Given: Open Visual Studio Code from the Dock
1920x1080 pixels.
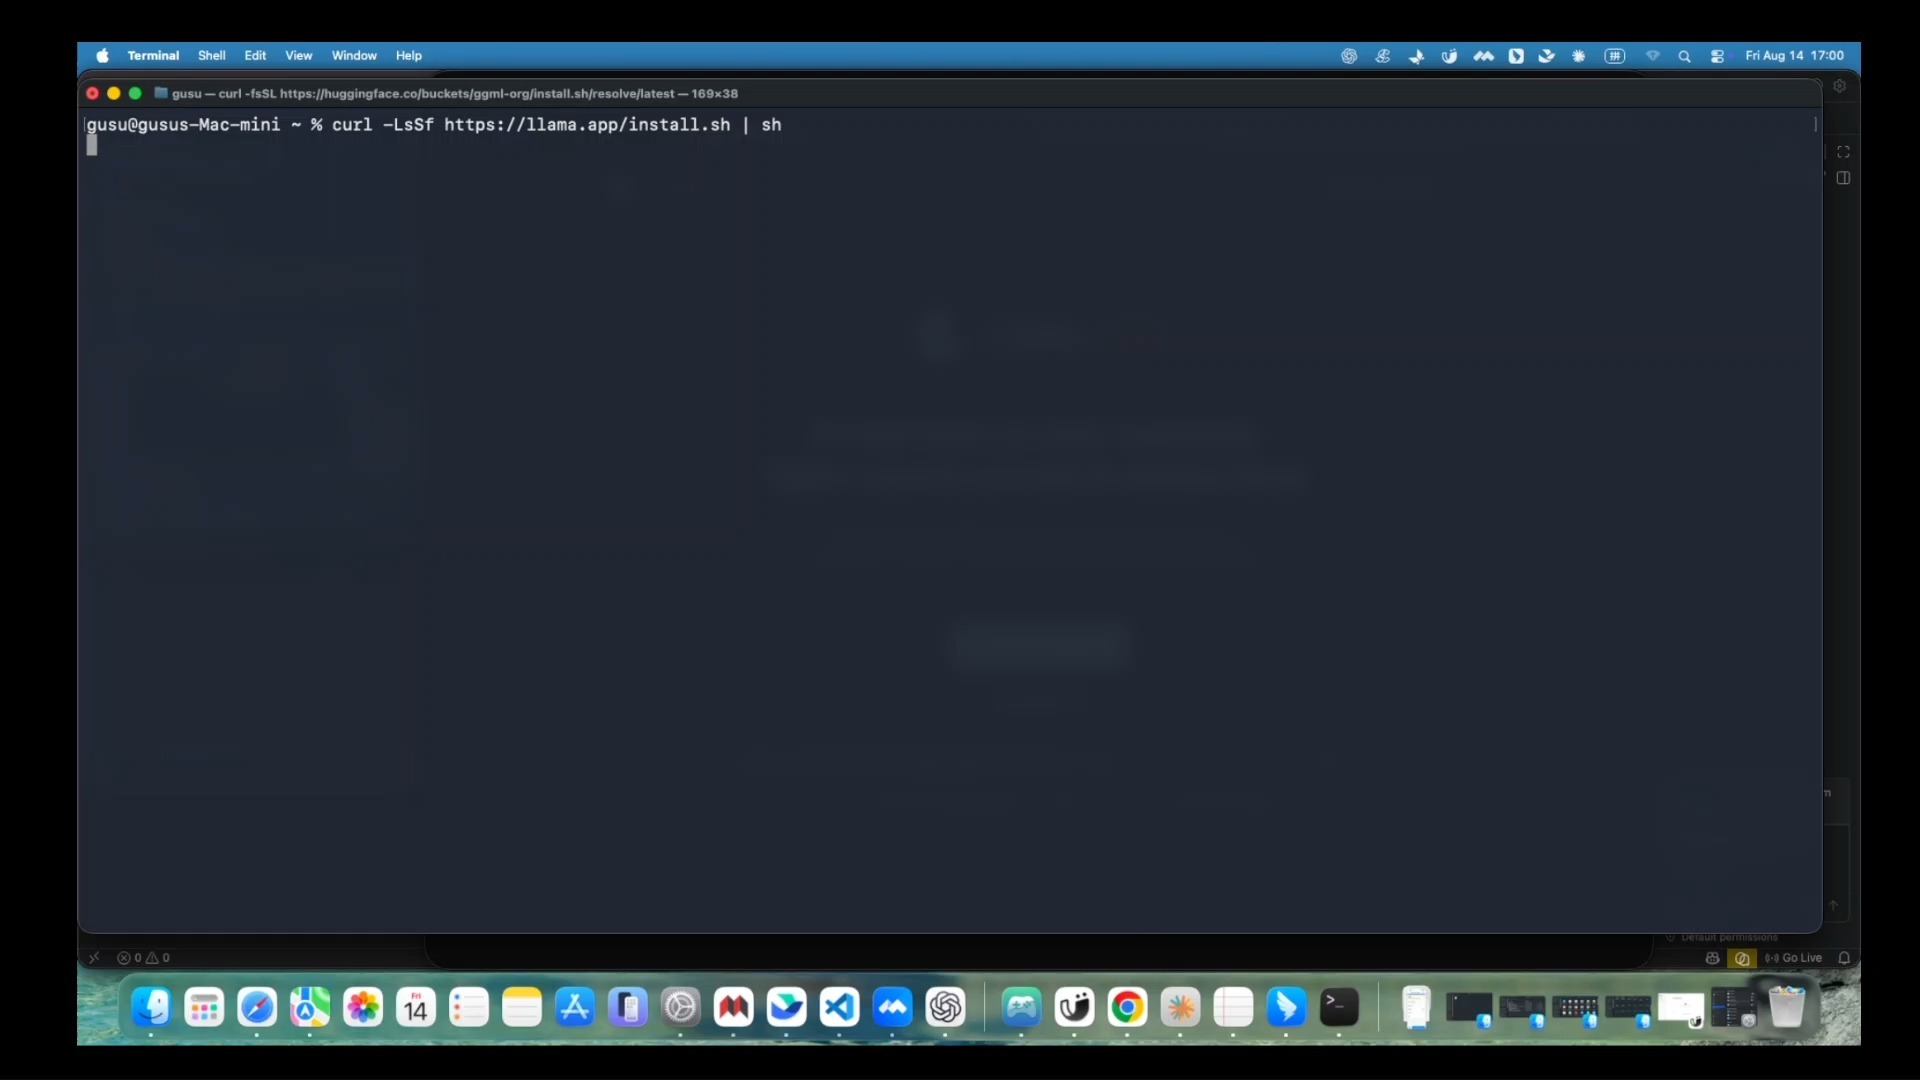Looking at the screenshot, I should [840, 1007].
